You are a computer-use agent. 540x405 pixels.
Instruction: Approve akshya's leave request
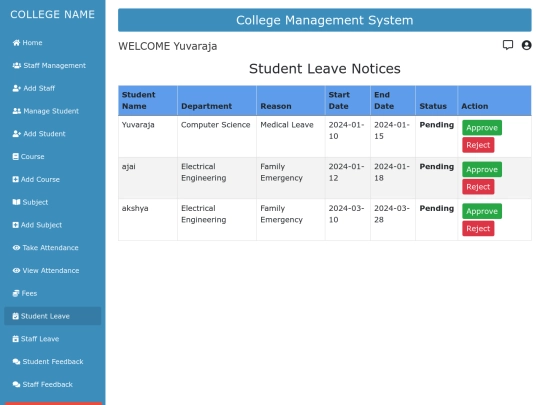(482, 211)
